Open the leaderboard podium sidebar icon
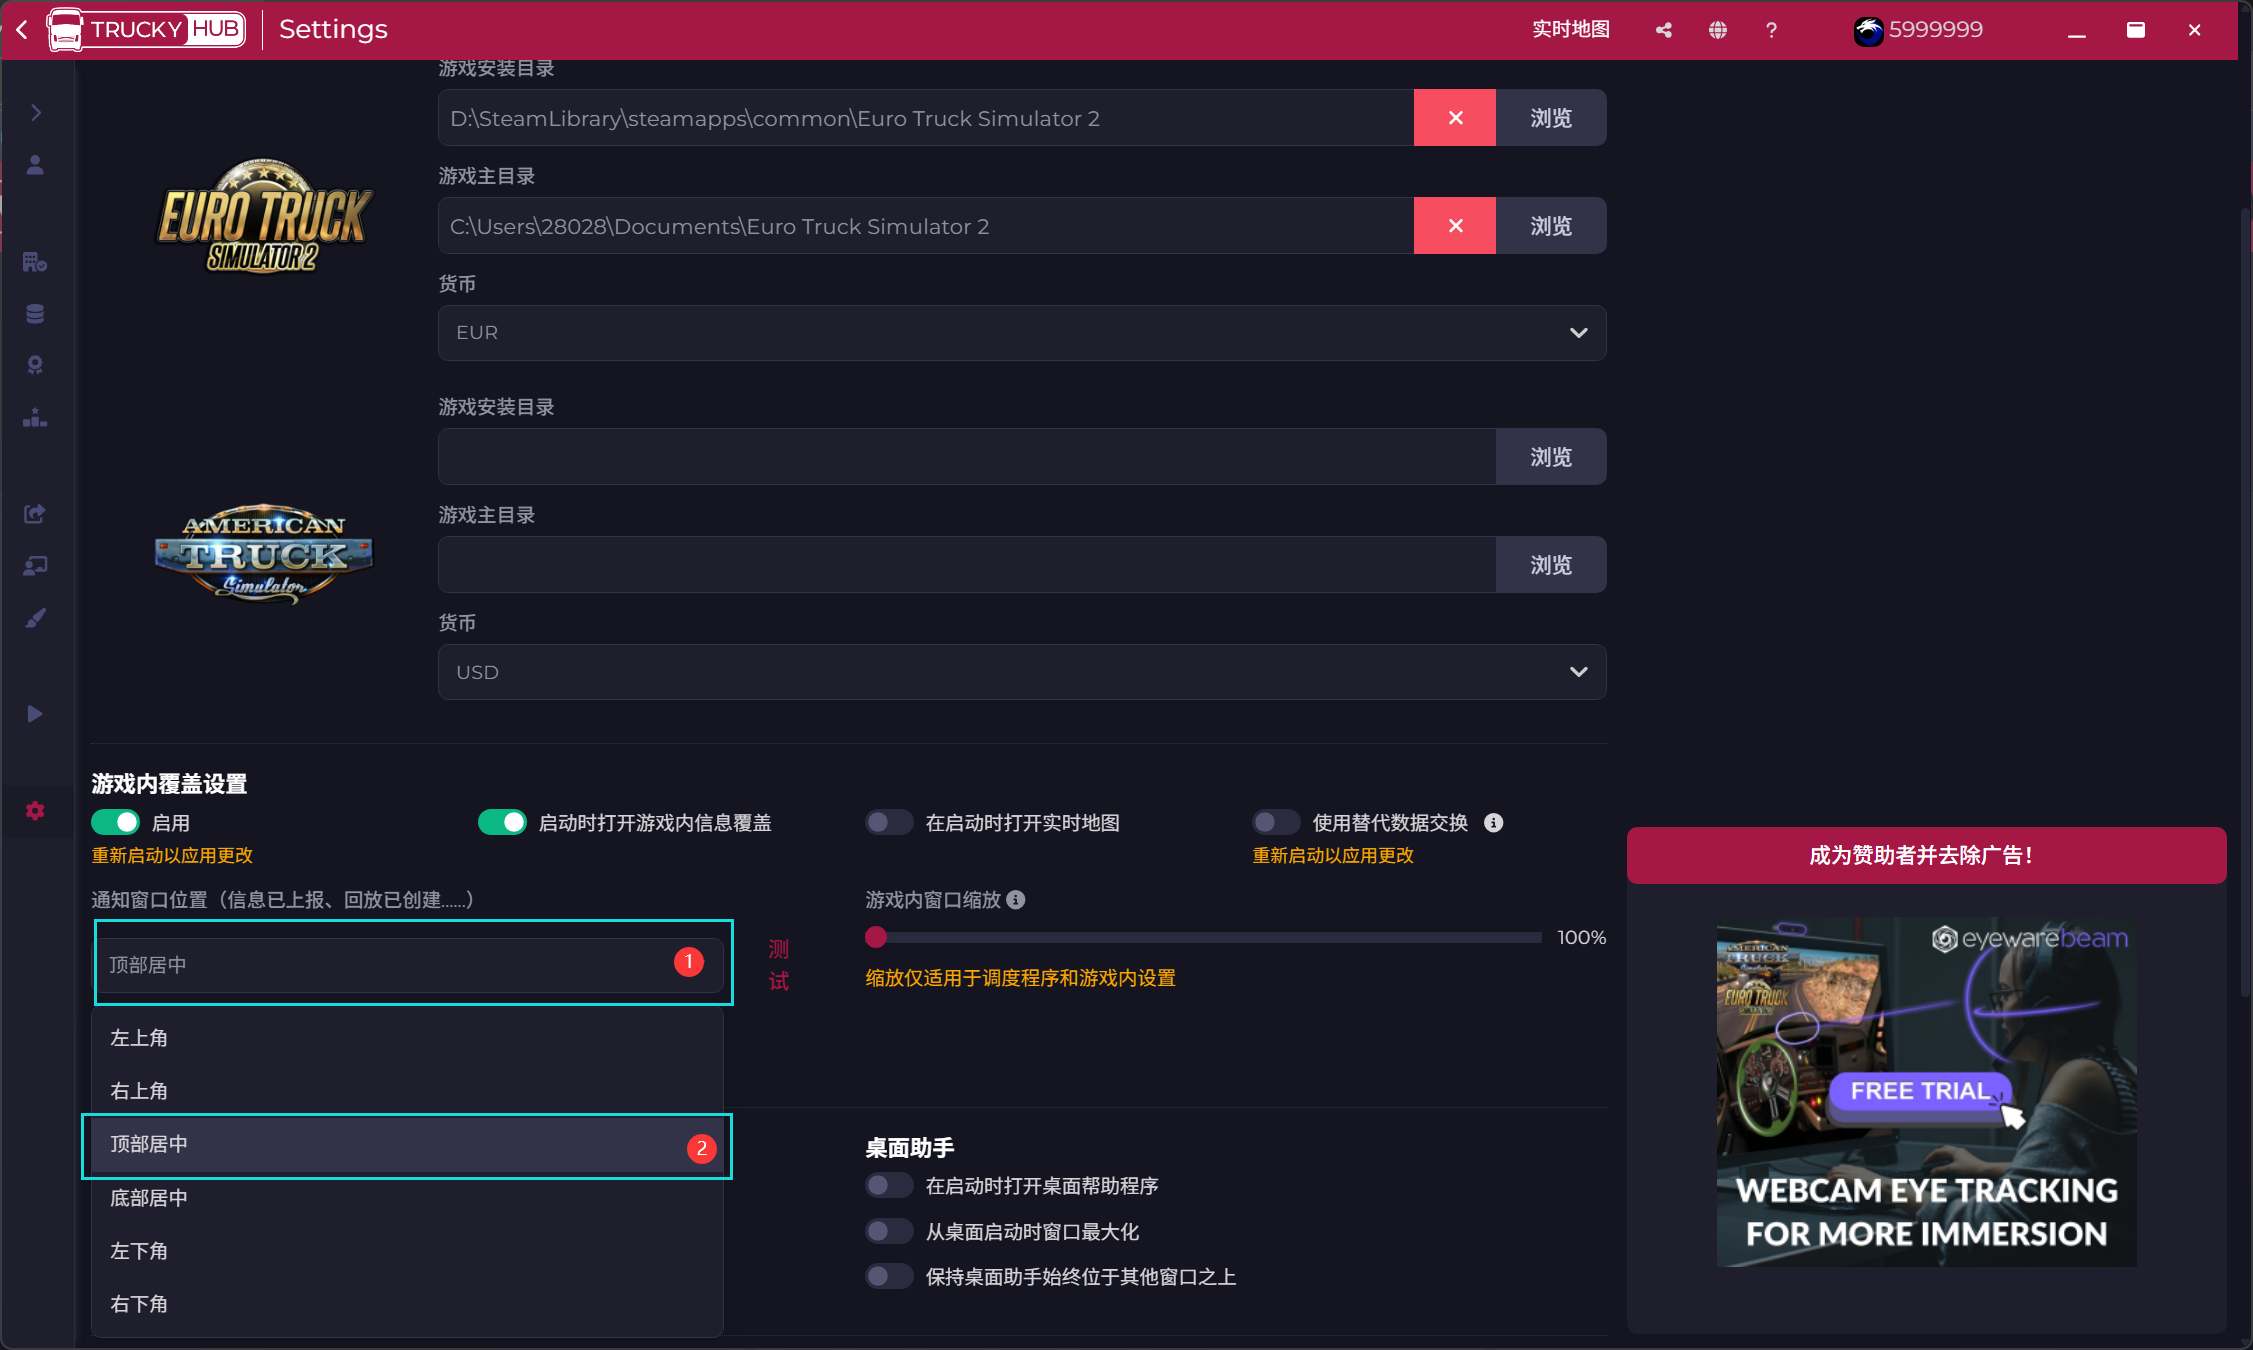This screenshot has width=2253, height=1350. coord(35,417)
